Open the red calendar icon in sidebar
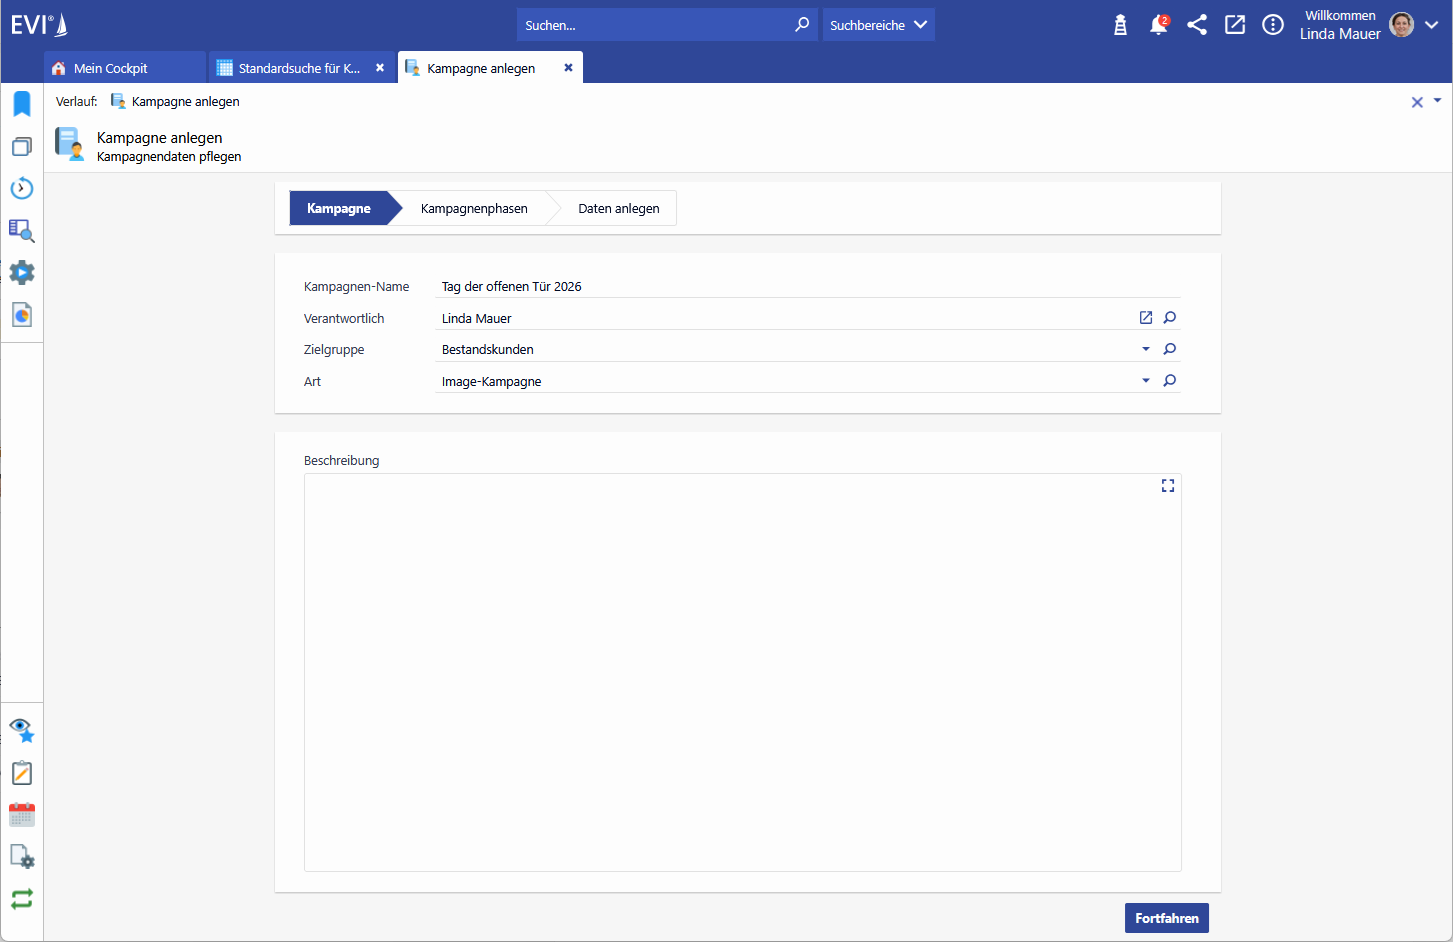1453x942 pixels. [22, 815]
